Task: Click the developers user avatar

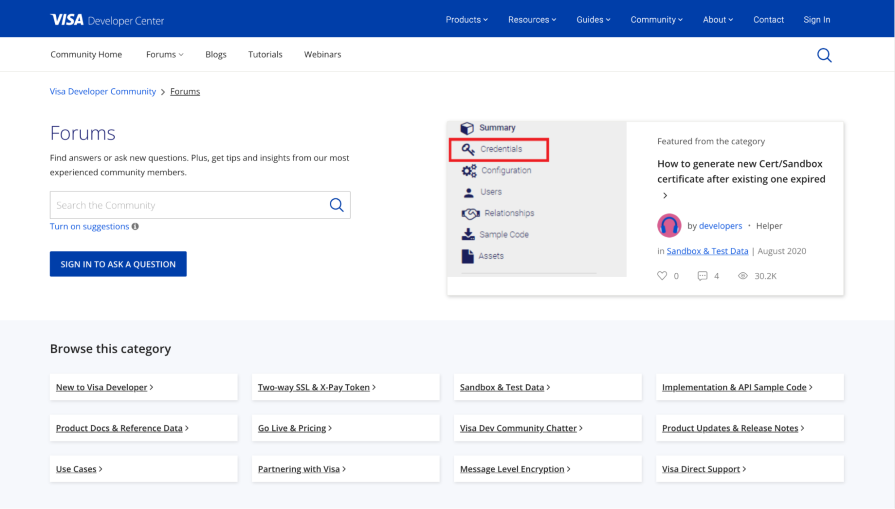Action: coord(669,225)
